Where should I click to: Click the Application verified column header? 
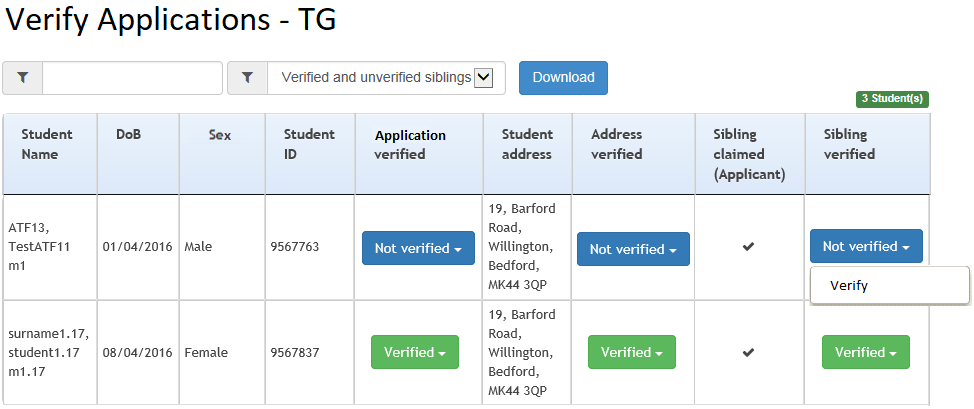pos(410,144)
